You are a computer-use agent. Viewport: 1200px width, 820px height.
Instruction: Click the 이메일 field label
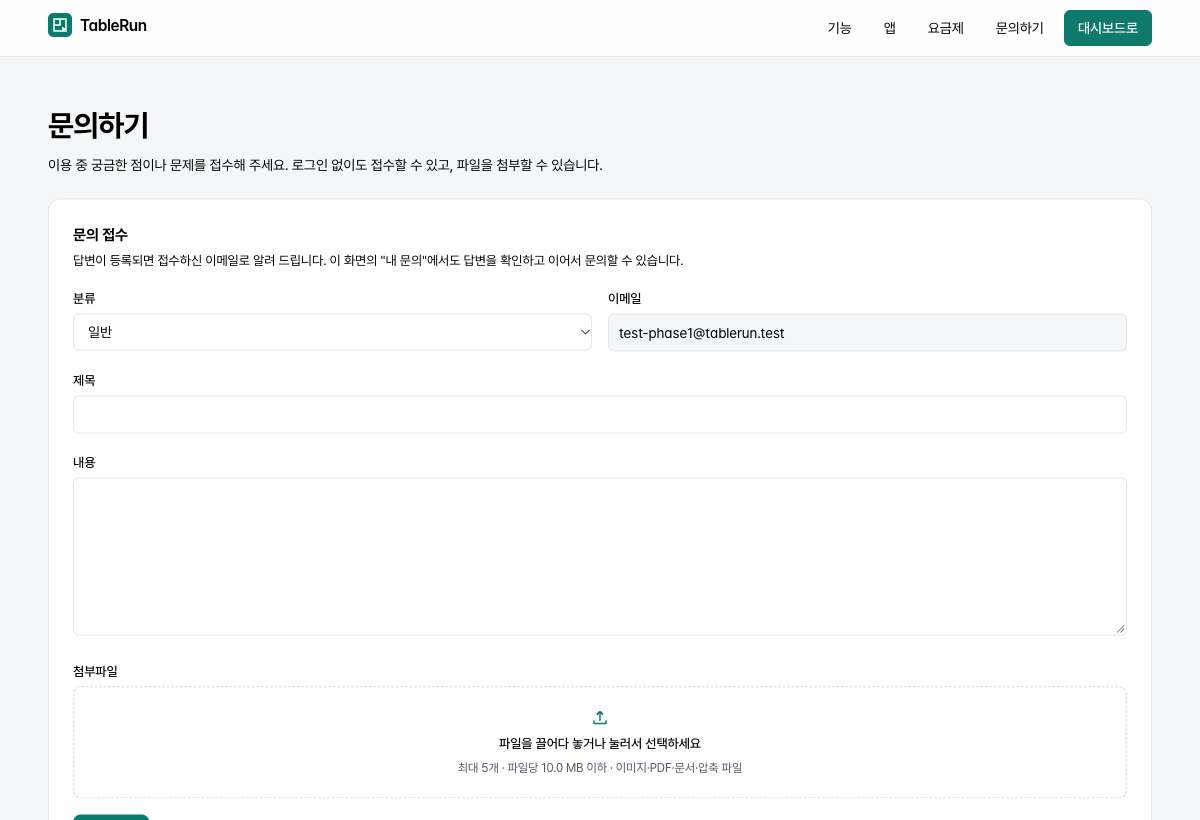click(x=624, y=298)
